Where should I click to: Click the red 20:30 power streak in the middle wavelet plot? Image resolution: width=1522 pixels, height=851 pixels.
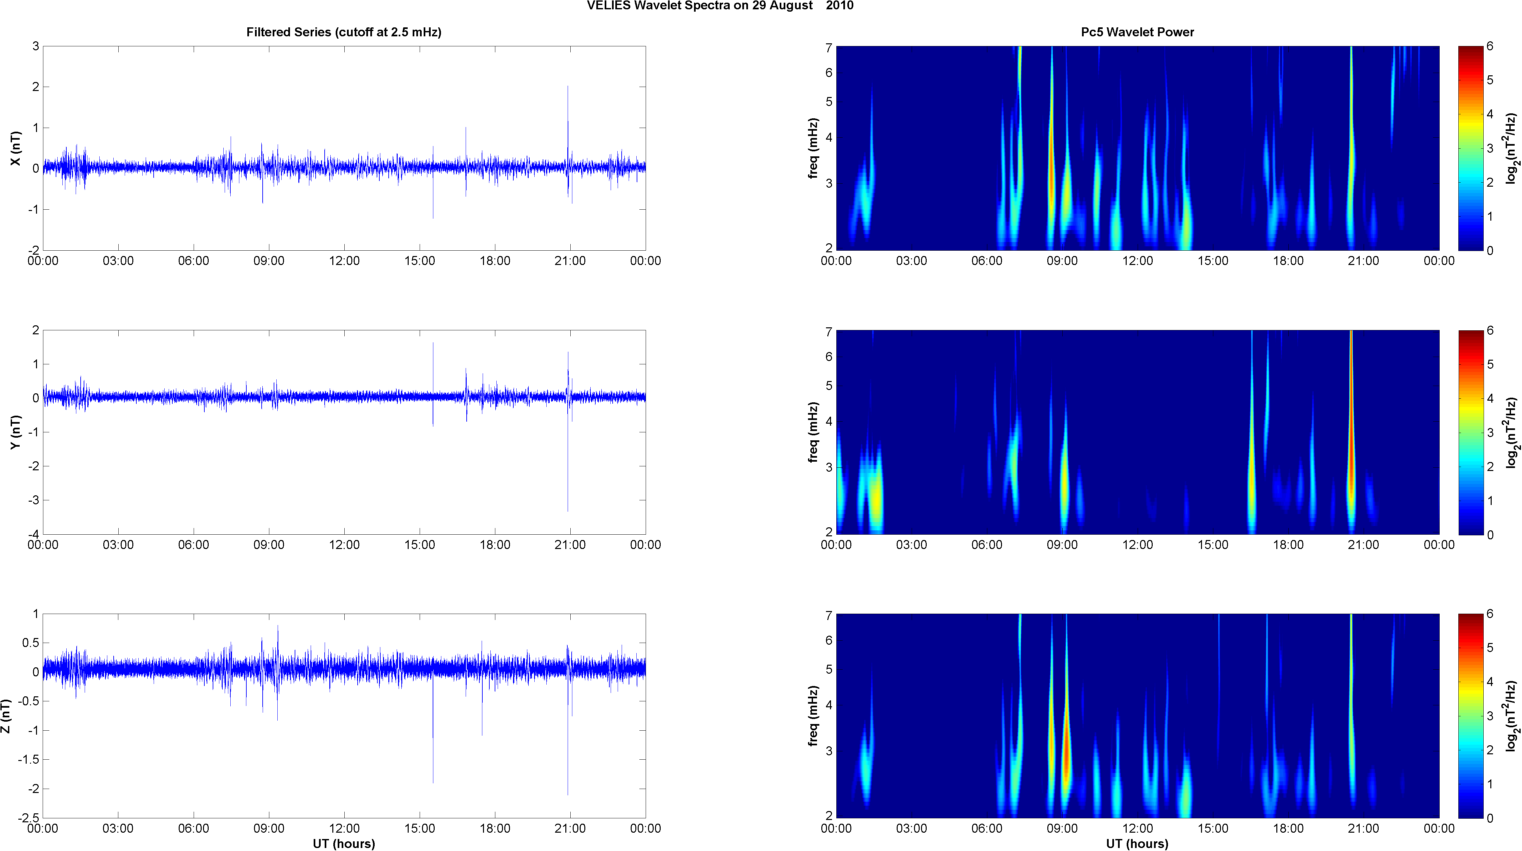point(1351,430)
